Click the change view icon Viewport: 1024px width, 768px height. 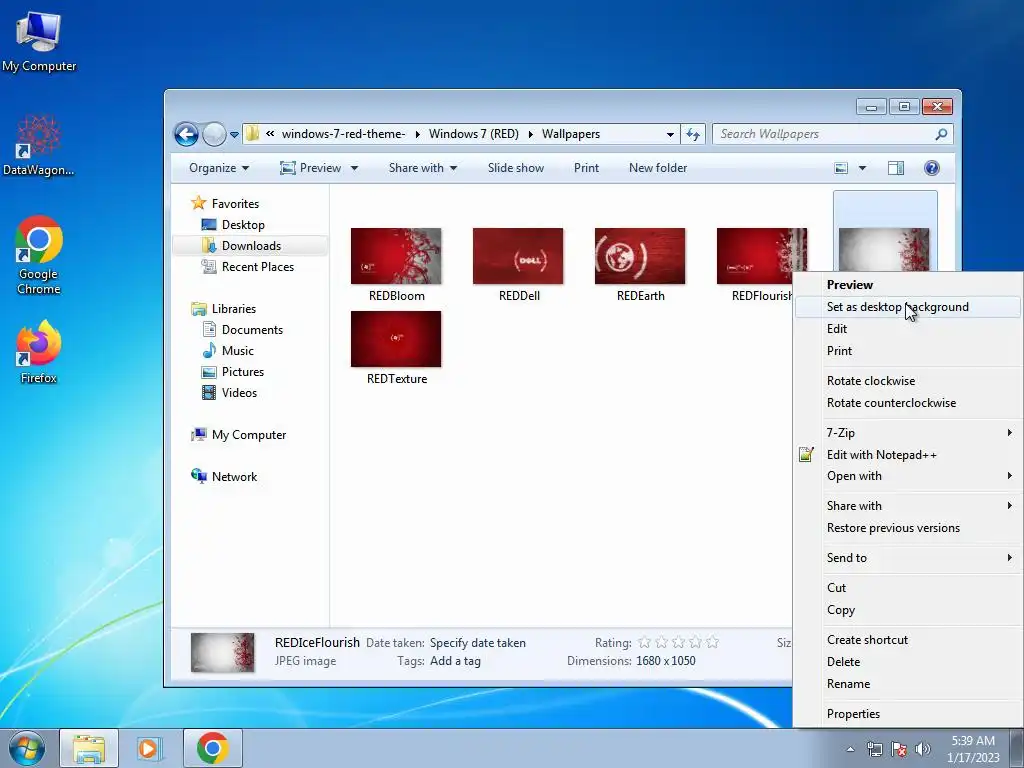[x=841, y=168]
